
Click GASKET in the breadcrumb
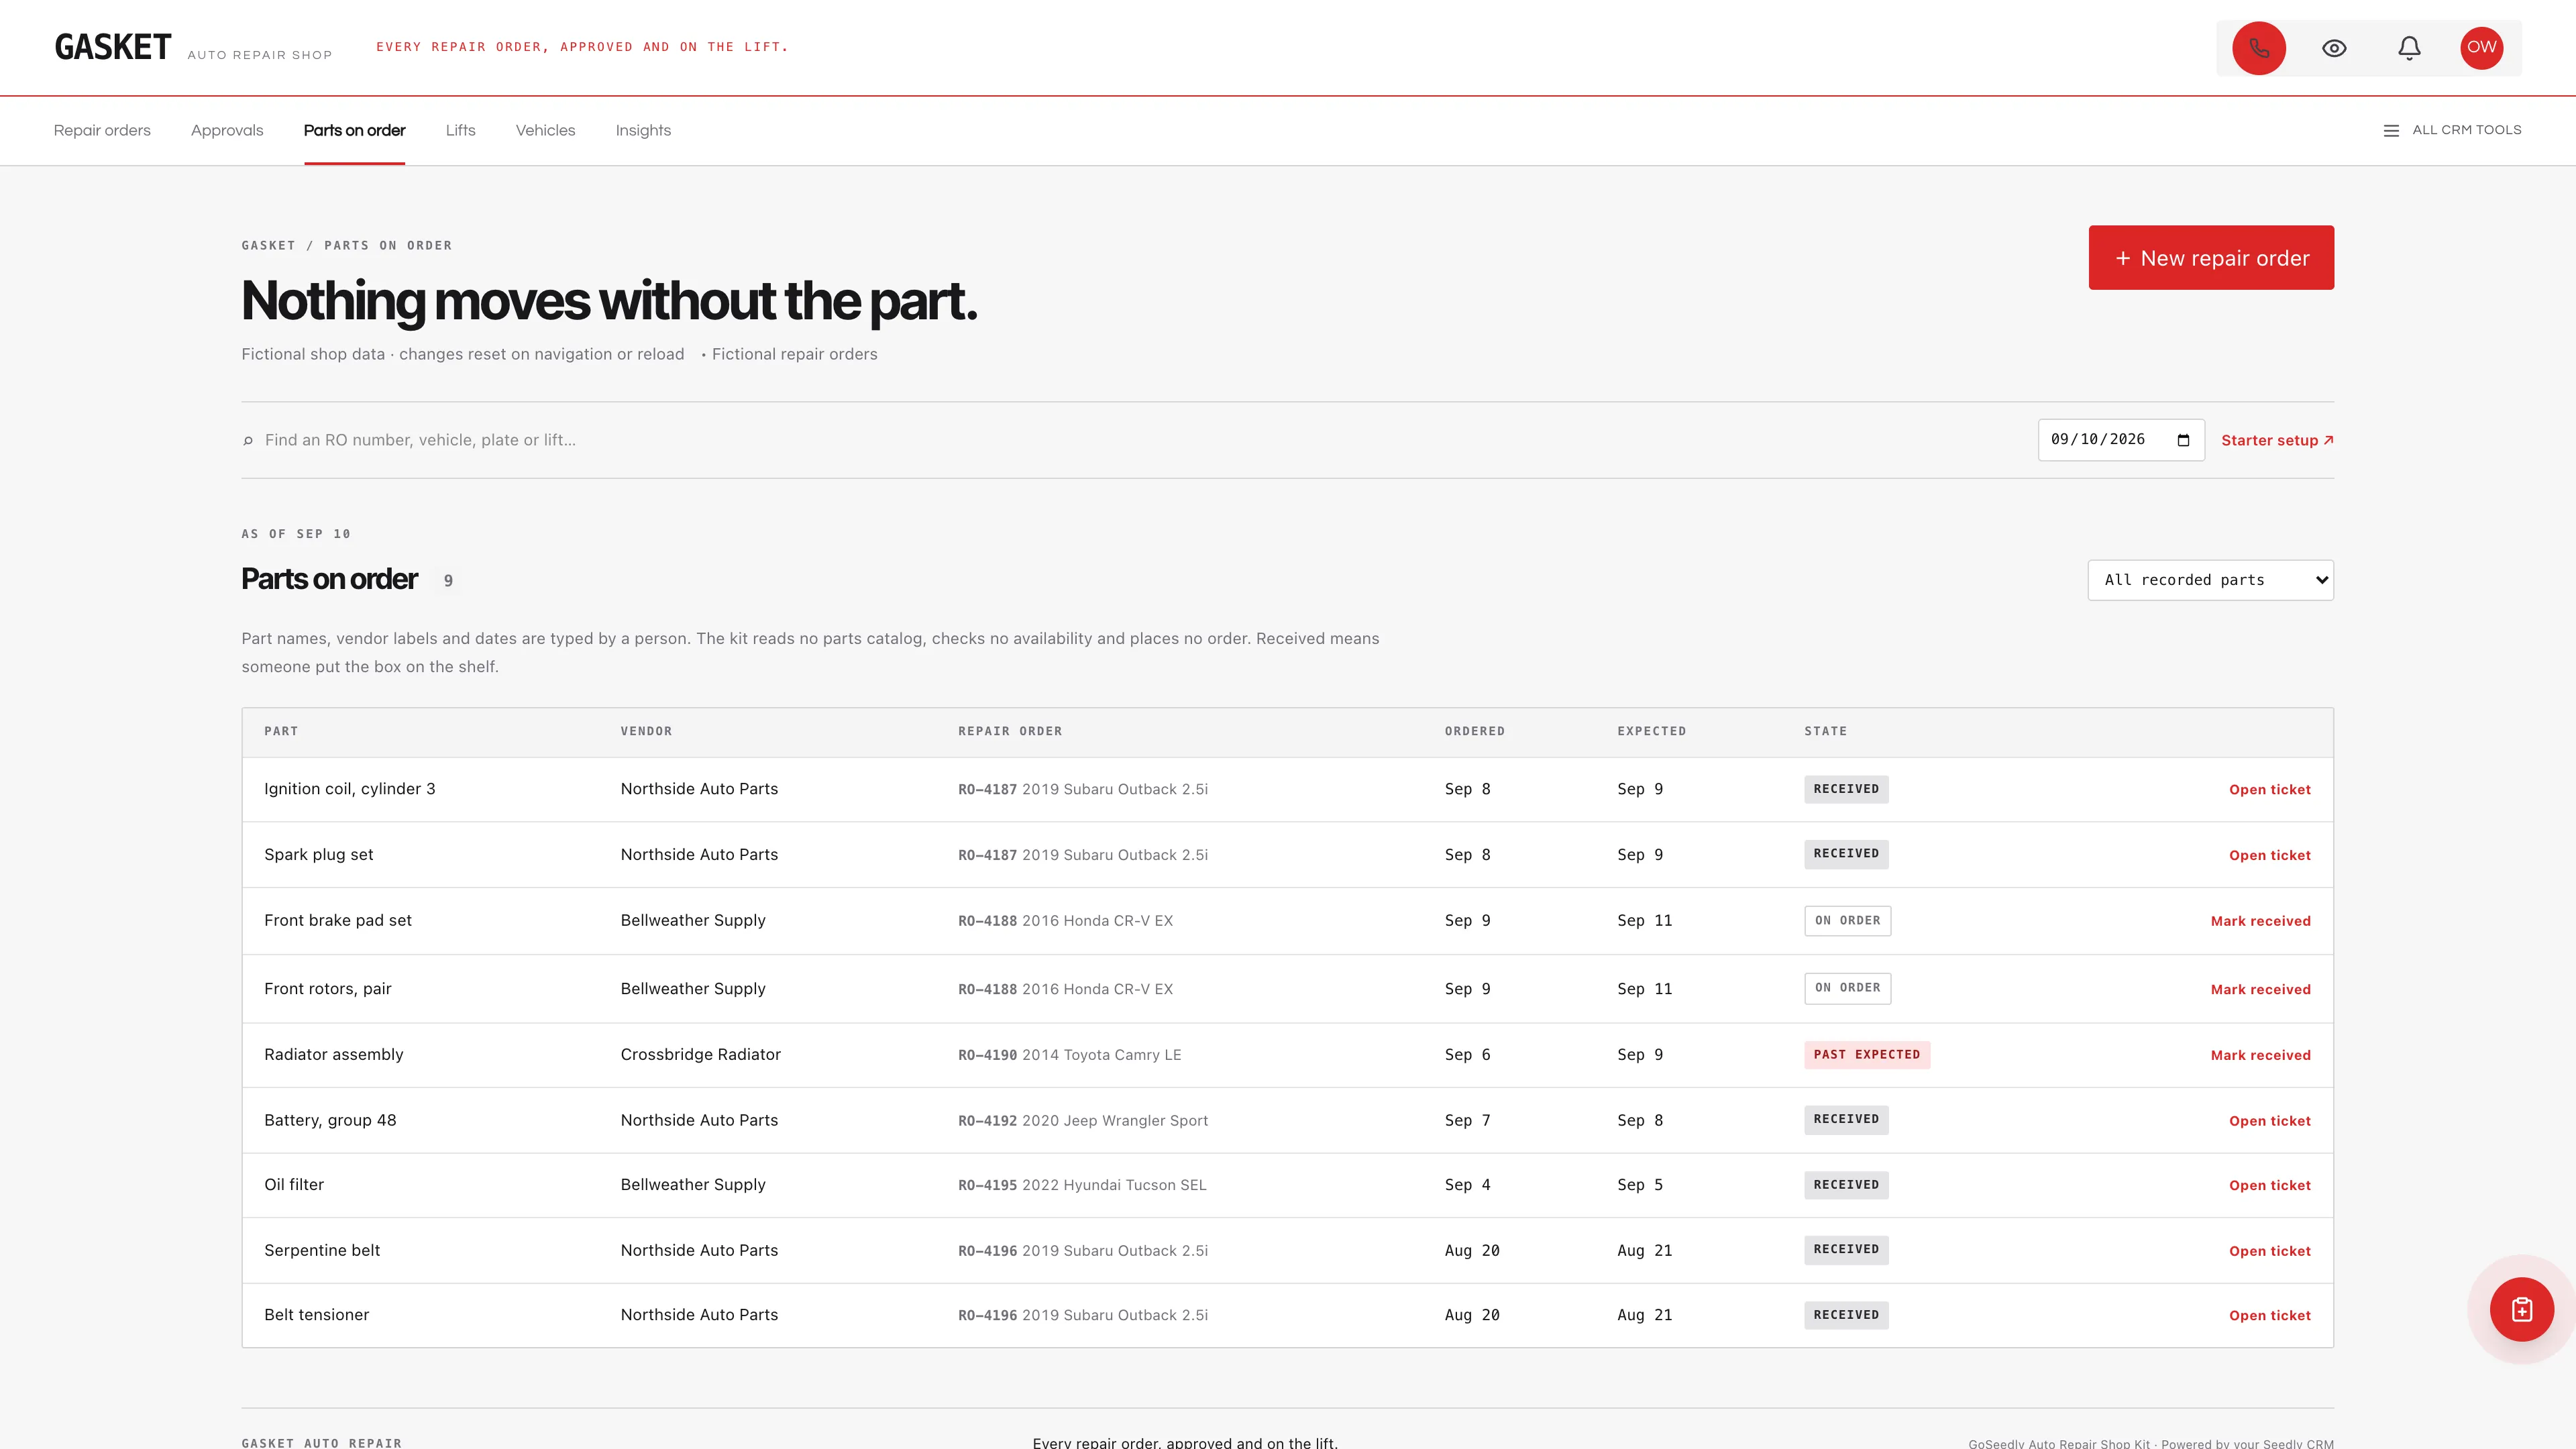point(268,246)
